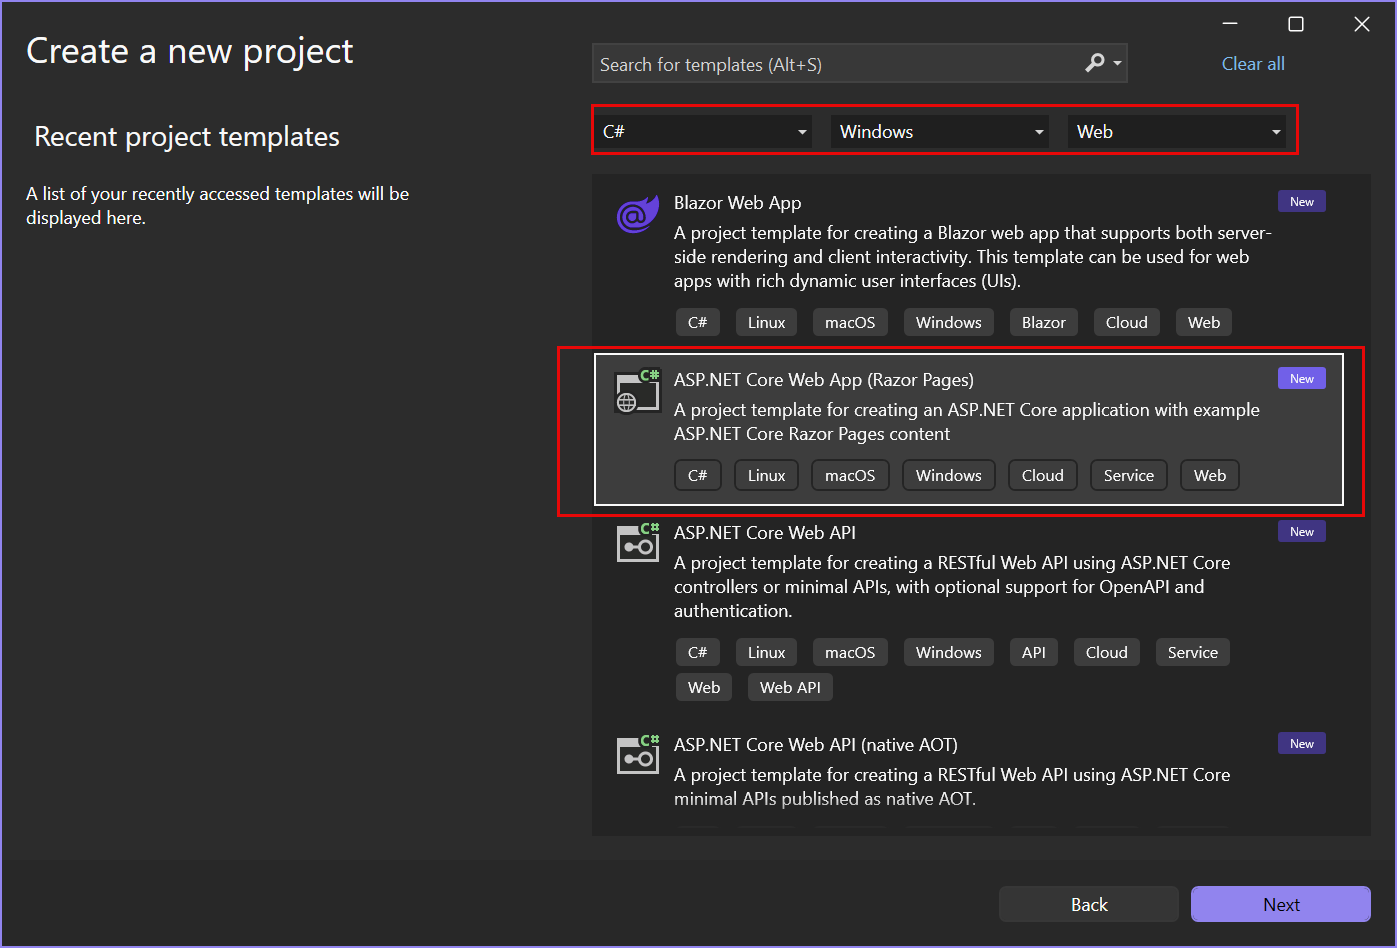Click the Linux tag under Razor Pages template

coord(766,475)
